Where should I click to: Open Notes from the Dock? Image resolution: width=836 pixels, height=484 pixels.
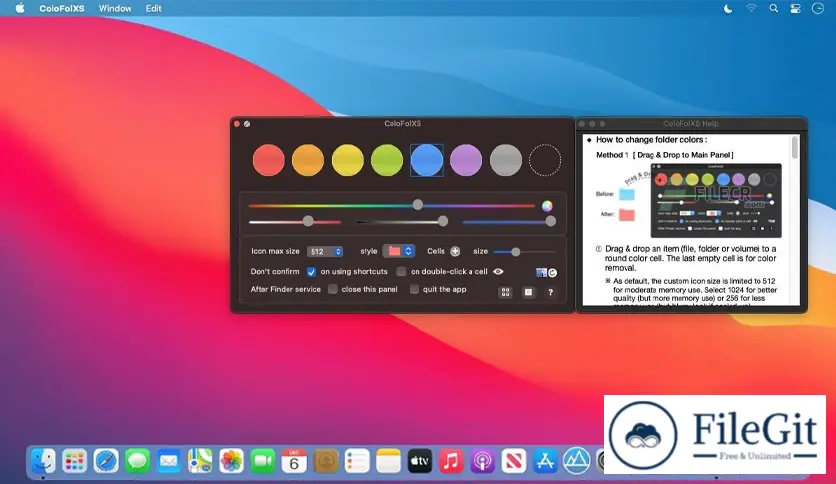click(389, 461)
